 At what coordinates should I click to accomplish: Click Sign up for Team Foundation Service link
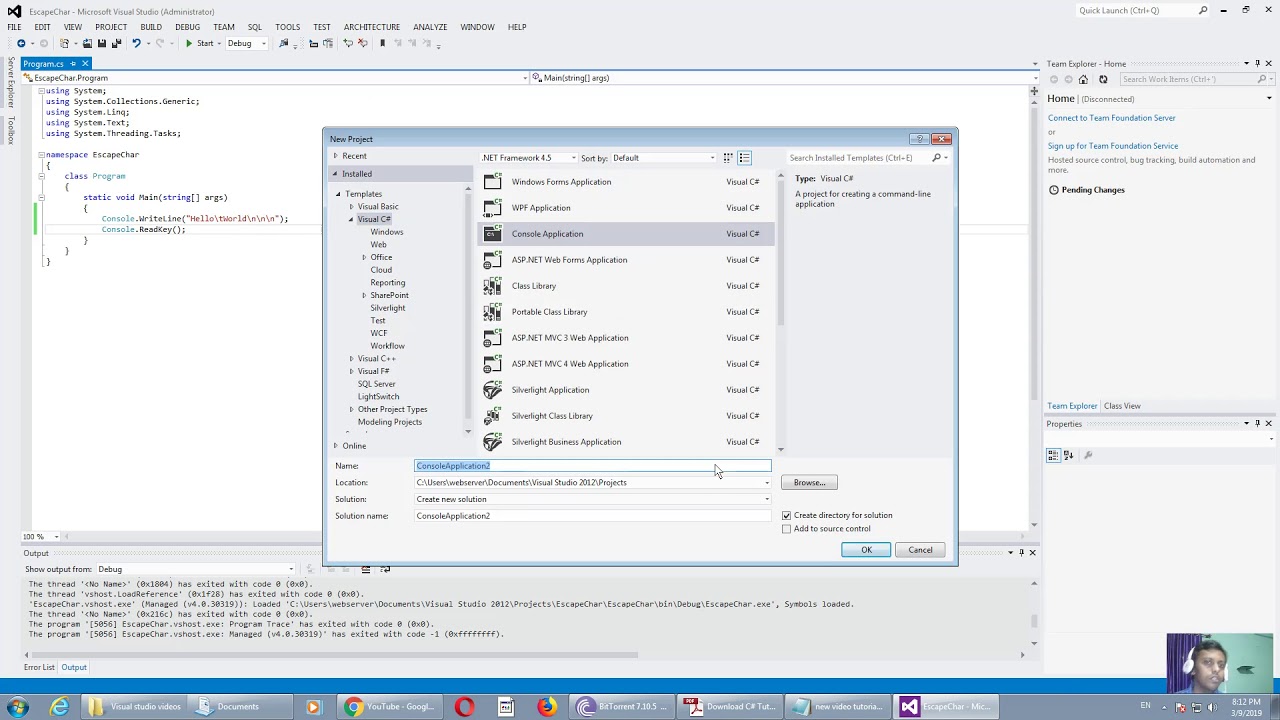(1113, 146)
